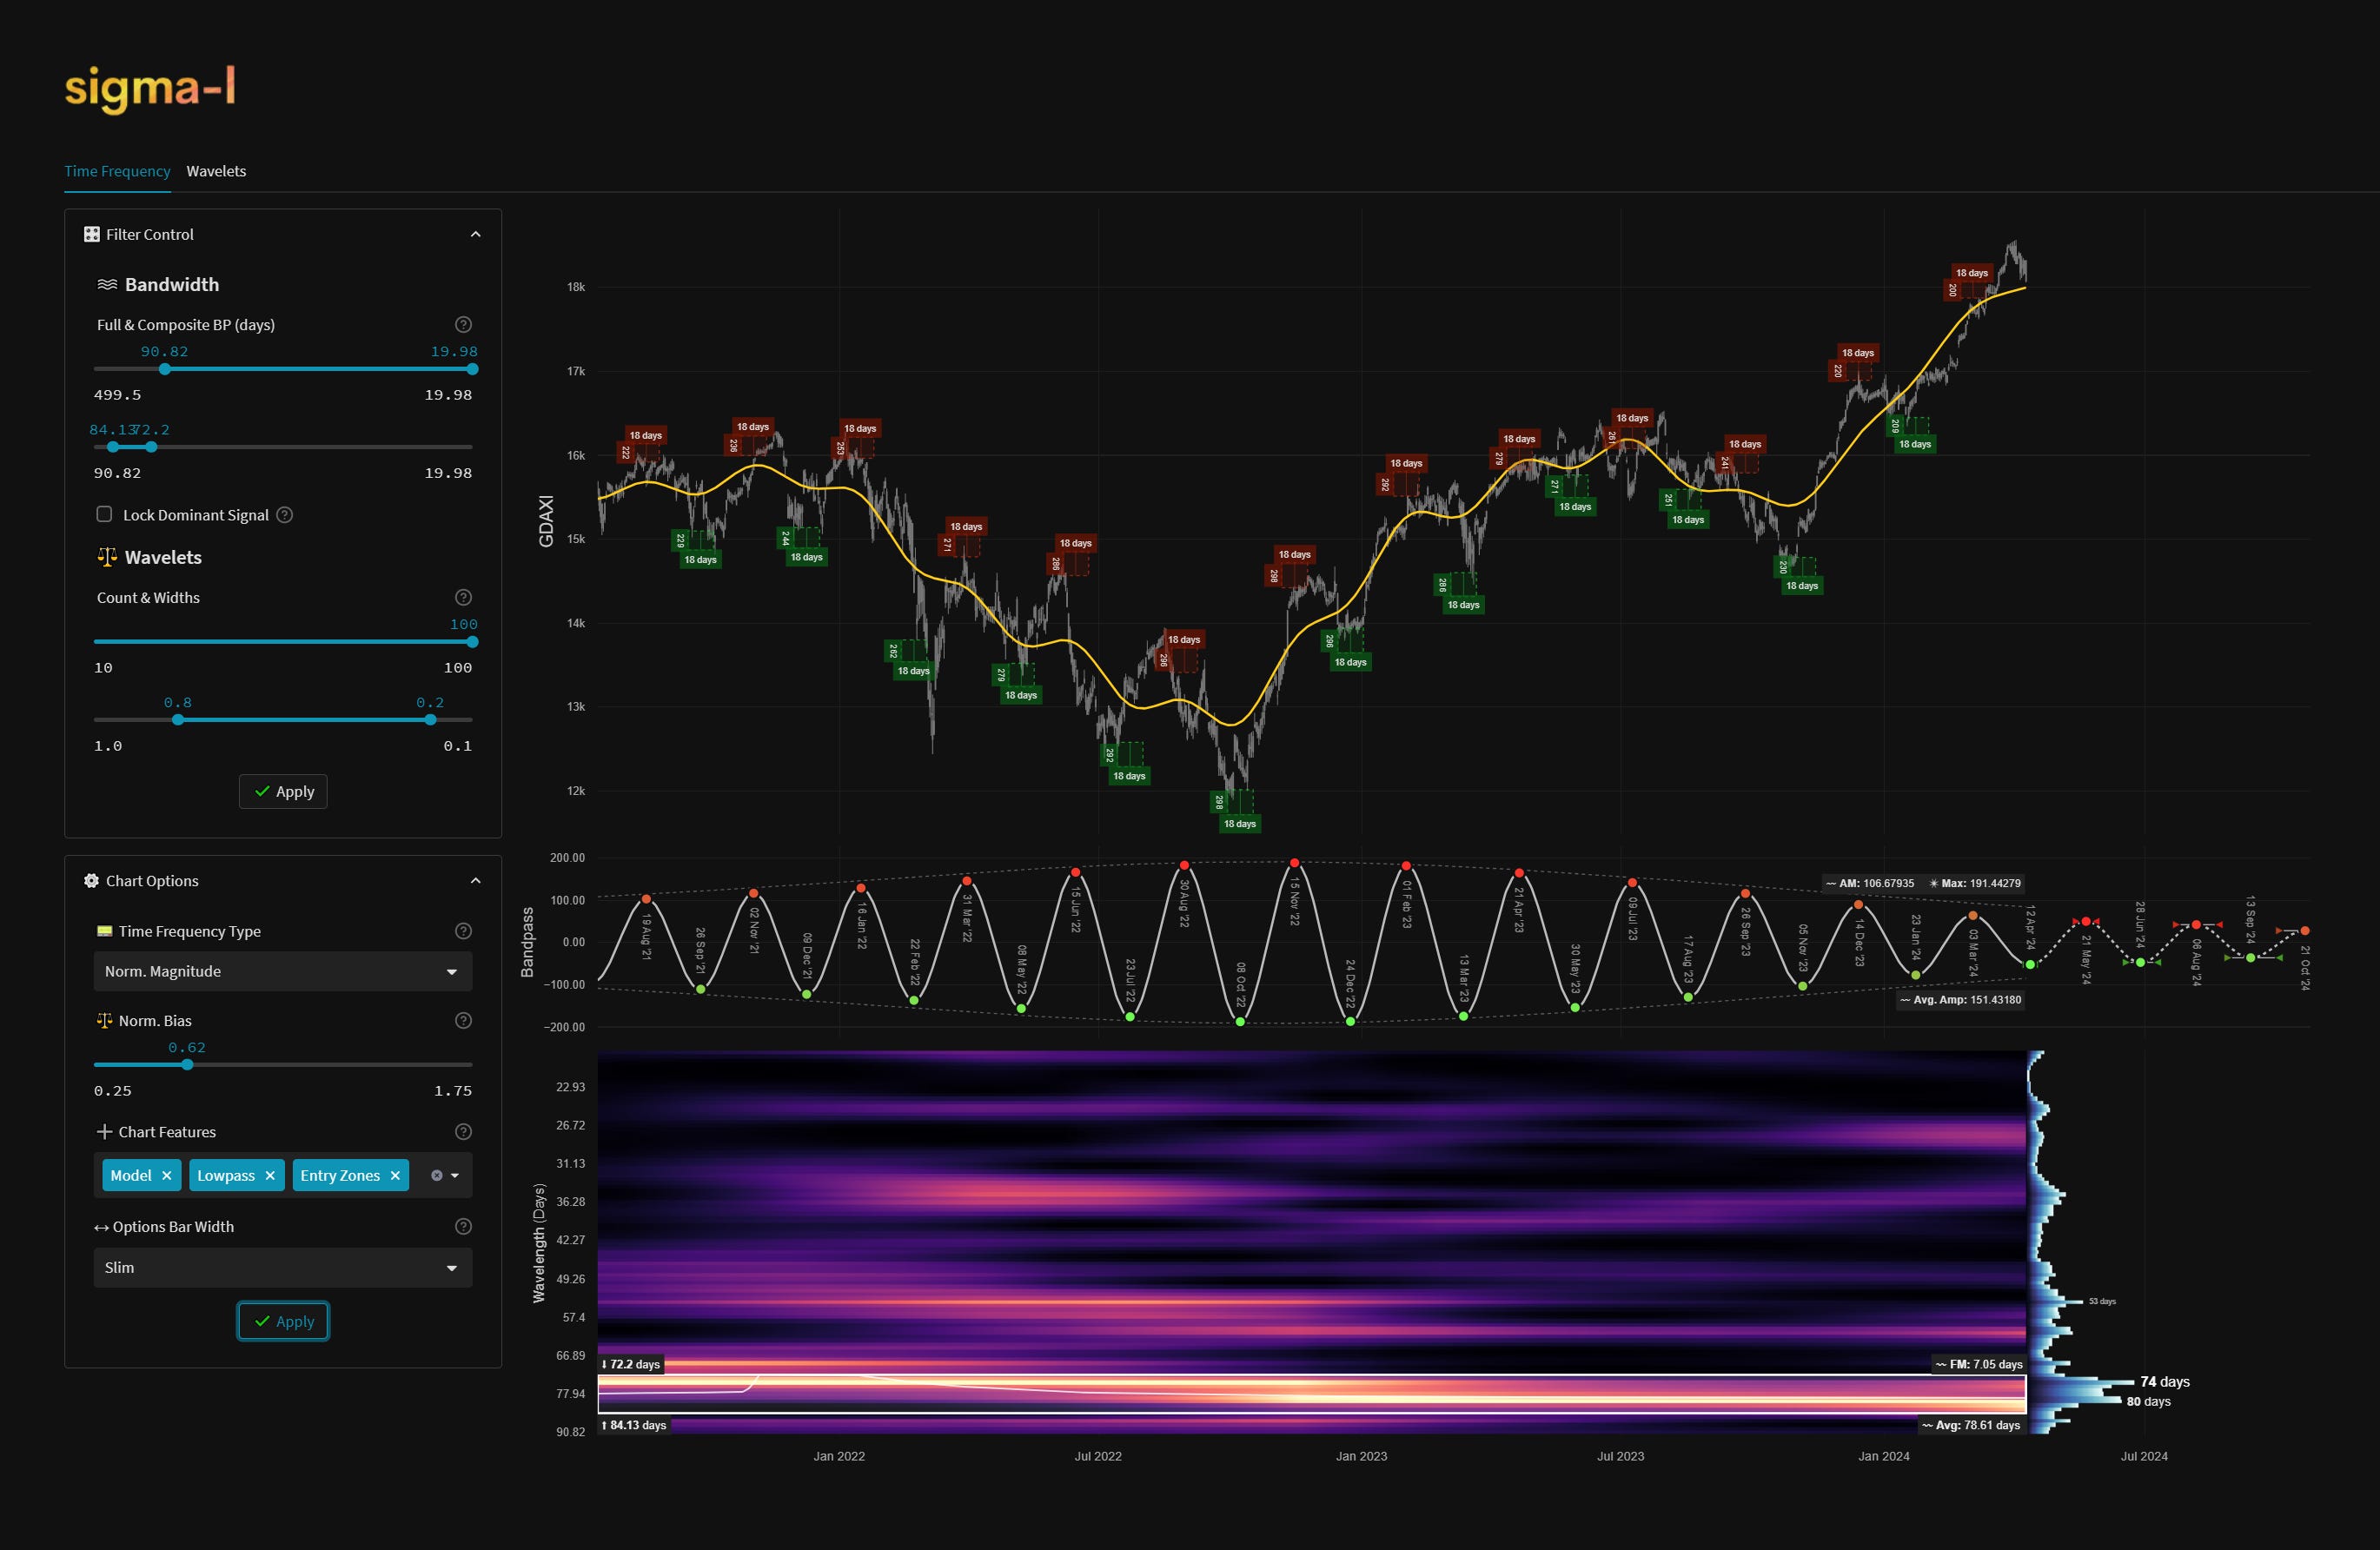Open Time Frequency Type dropdown
The width and height of the screenshot is (2380, 1550).
(x=283, y=972)
